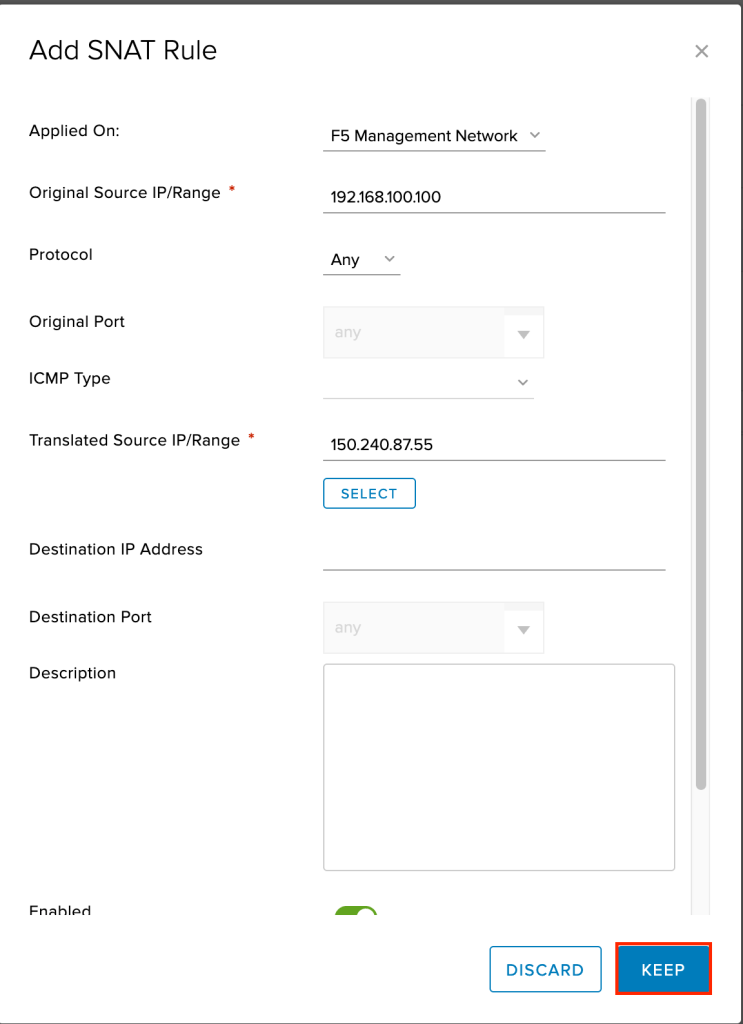Open the ICMP Type dropdown

tap(428, 382)
